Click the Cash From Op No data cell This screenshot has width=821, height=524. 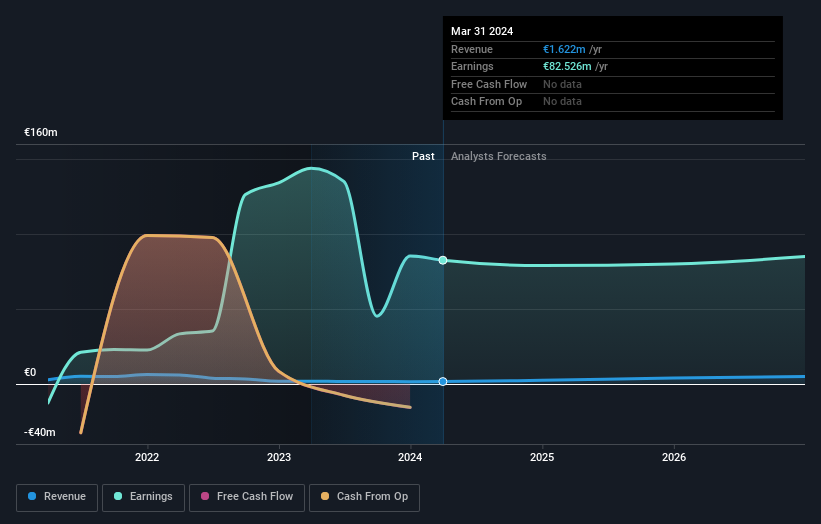point(562,102)
